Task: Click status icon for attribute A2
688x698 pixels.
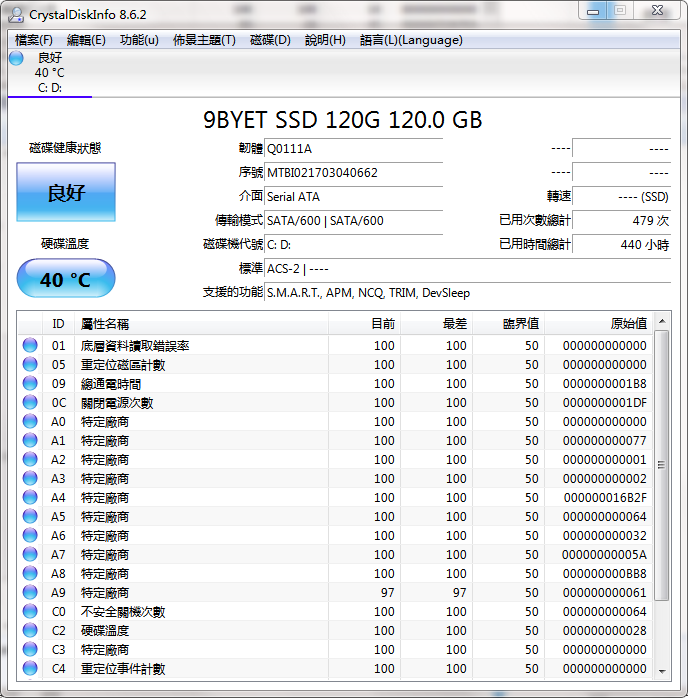Action: 30,459
